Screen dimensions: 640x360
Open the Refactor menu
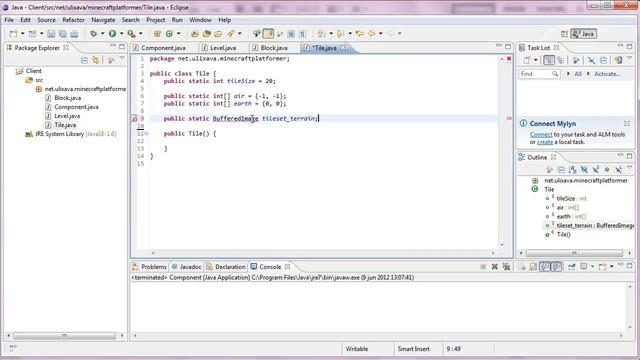point(73,20)
